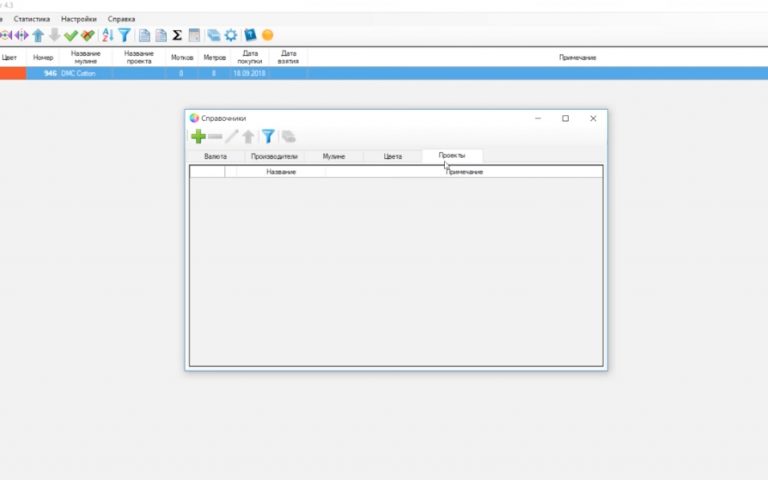Viewport: 768px width, 480px height.
Task: Click the Название column header in Справочники
Action: [x=281, y=172]
